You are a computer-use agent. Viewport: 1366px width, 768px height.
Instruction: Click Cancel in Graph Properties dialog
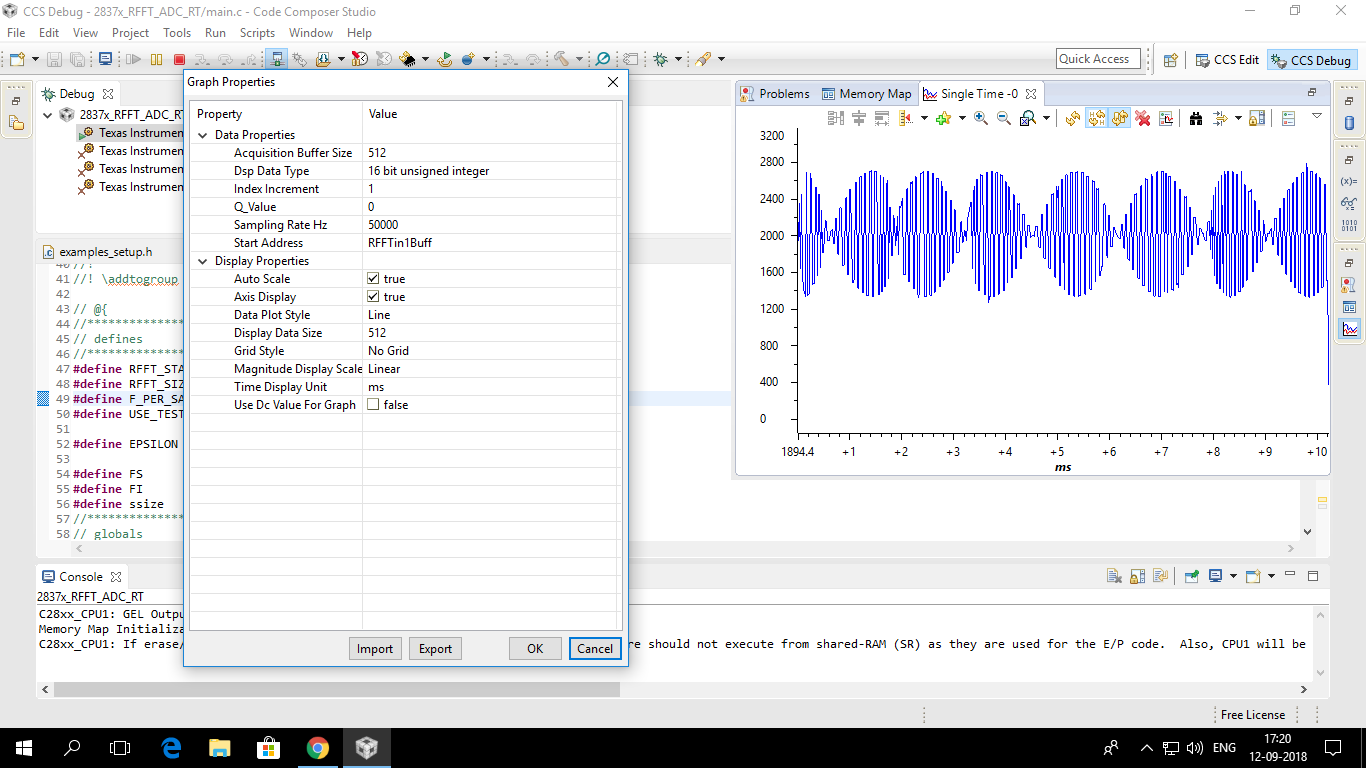pyautogui.click(x=595, y=649)
